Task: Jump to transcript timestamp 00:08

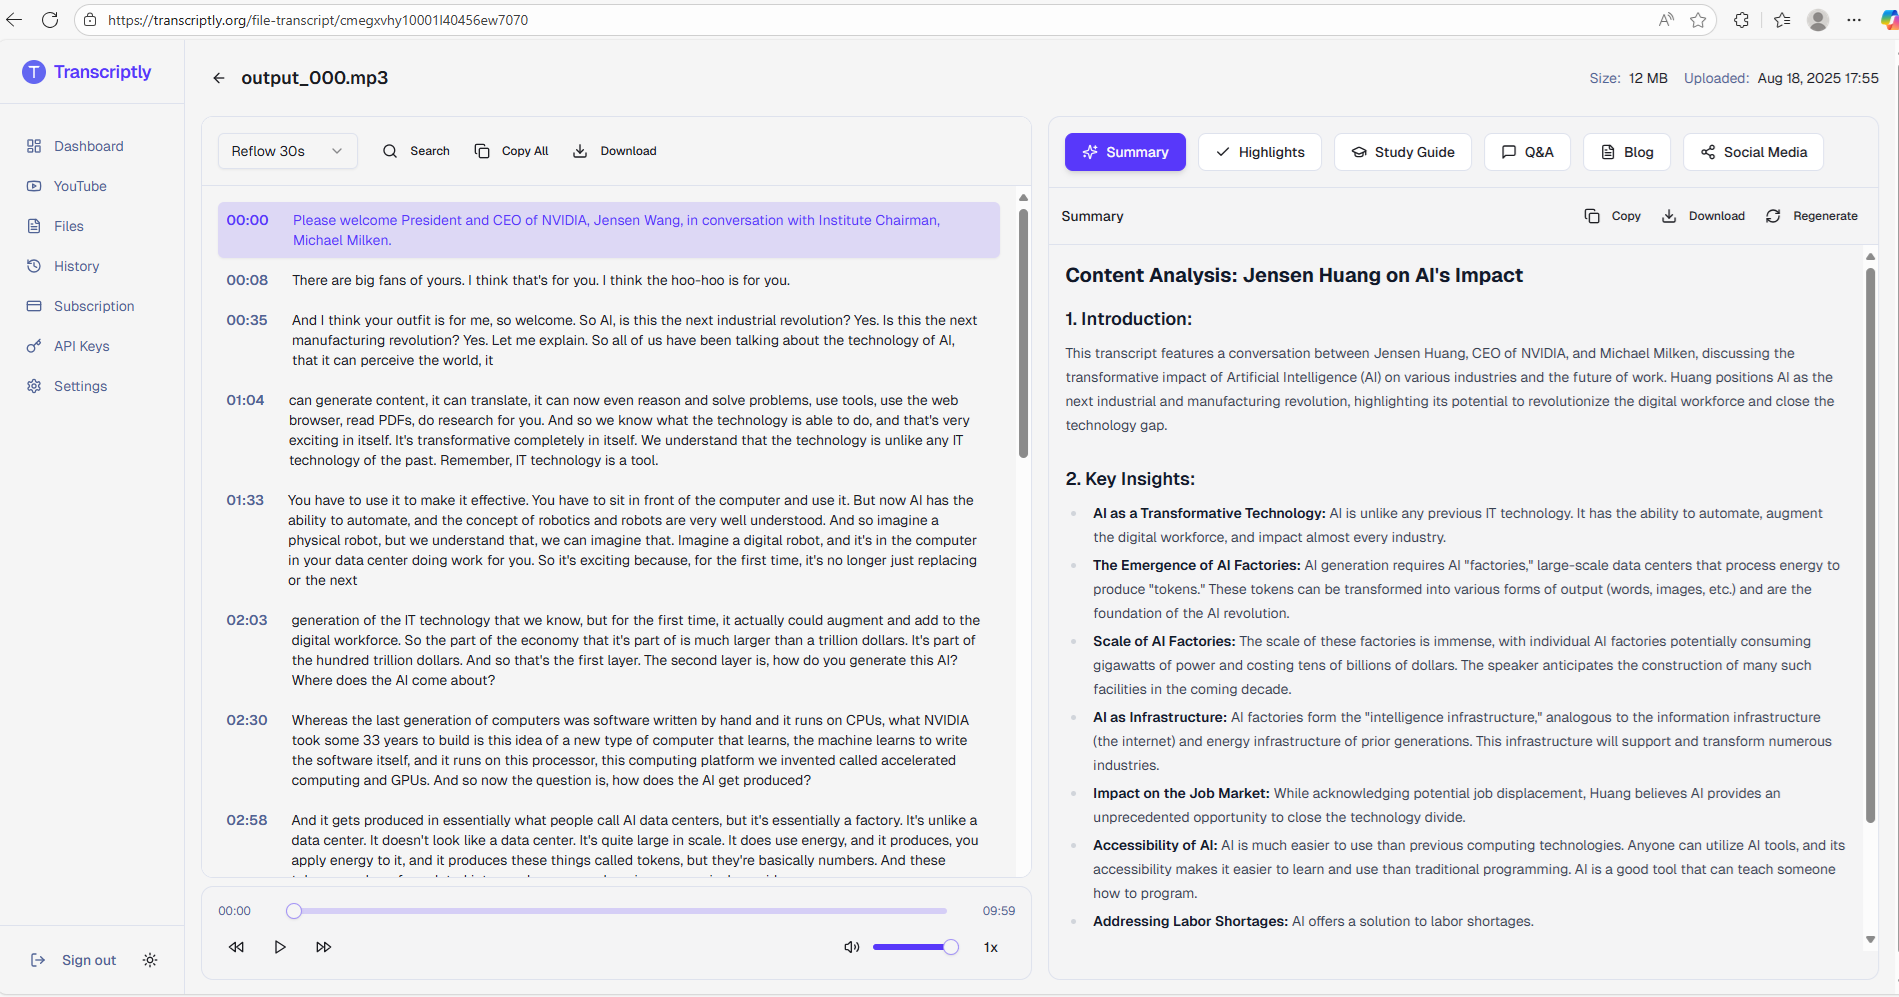Action: [x=247, y=280]
